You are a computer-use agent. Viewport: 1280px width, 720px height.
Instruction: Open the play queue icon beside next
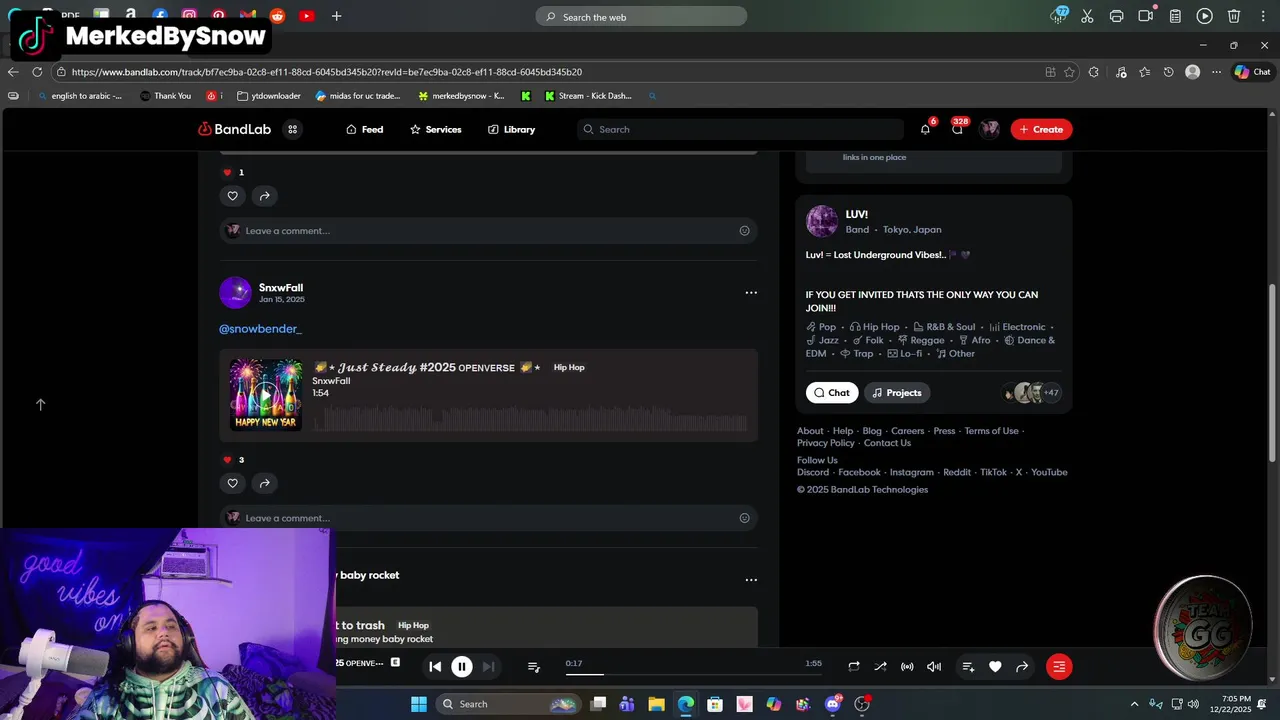click(533, 667)
